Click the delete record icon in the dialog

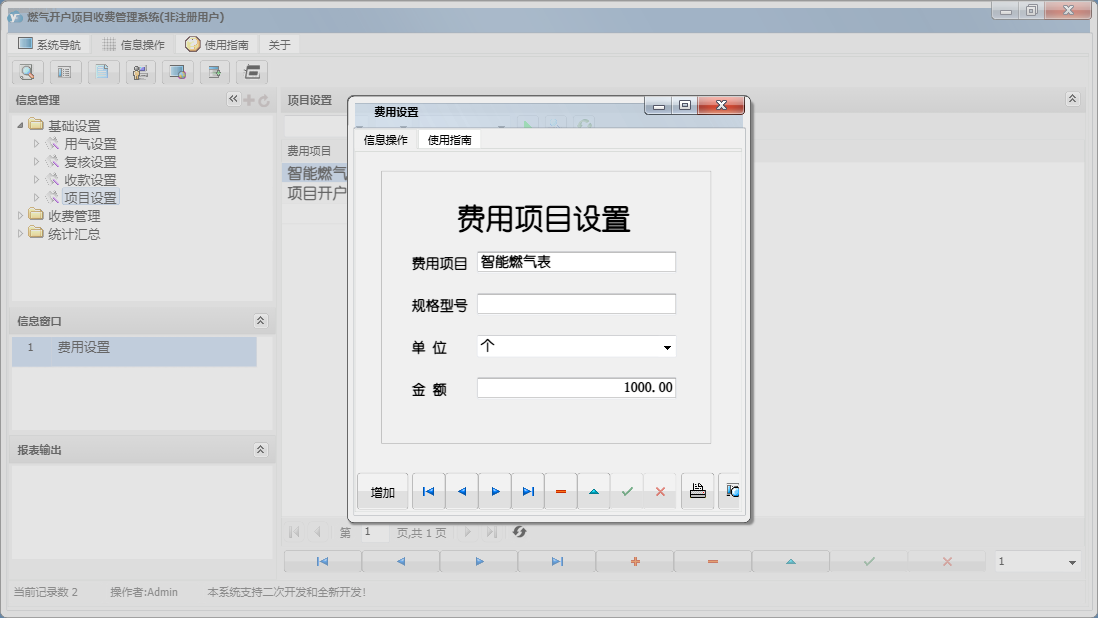click(x=560, y=491)
